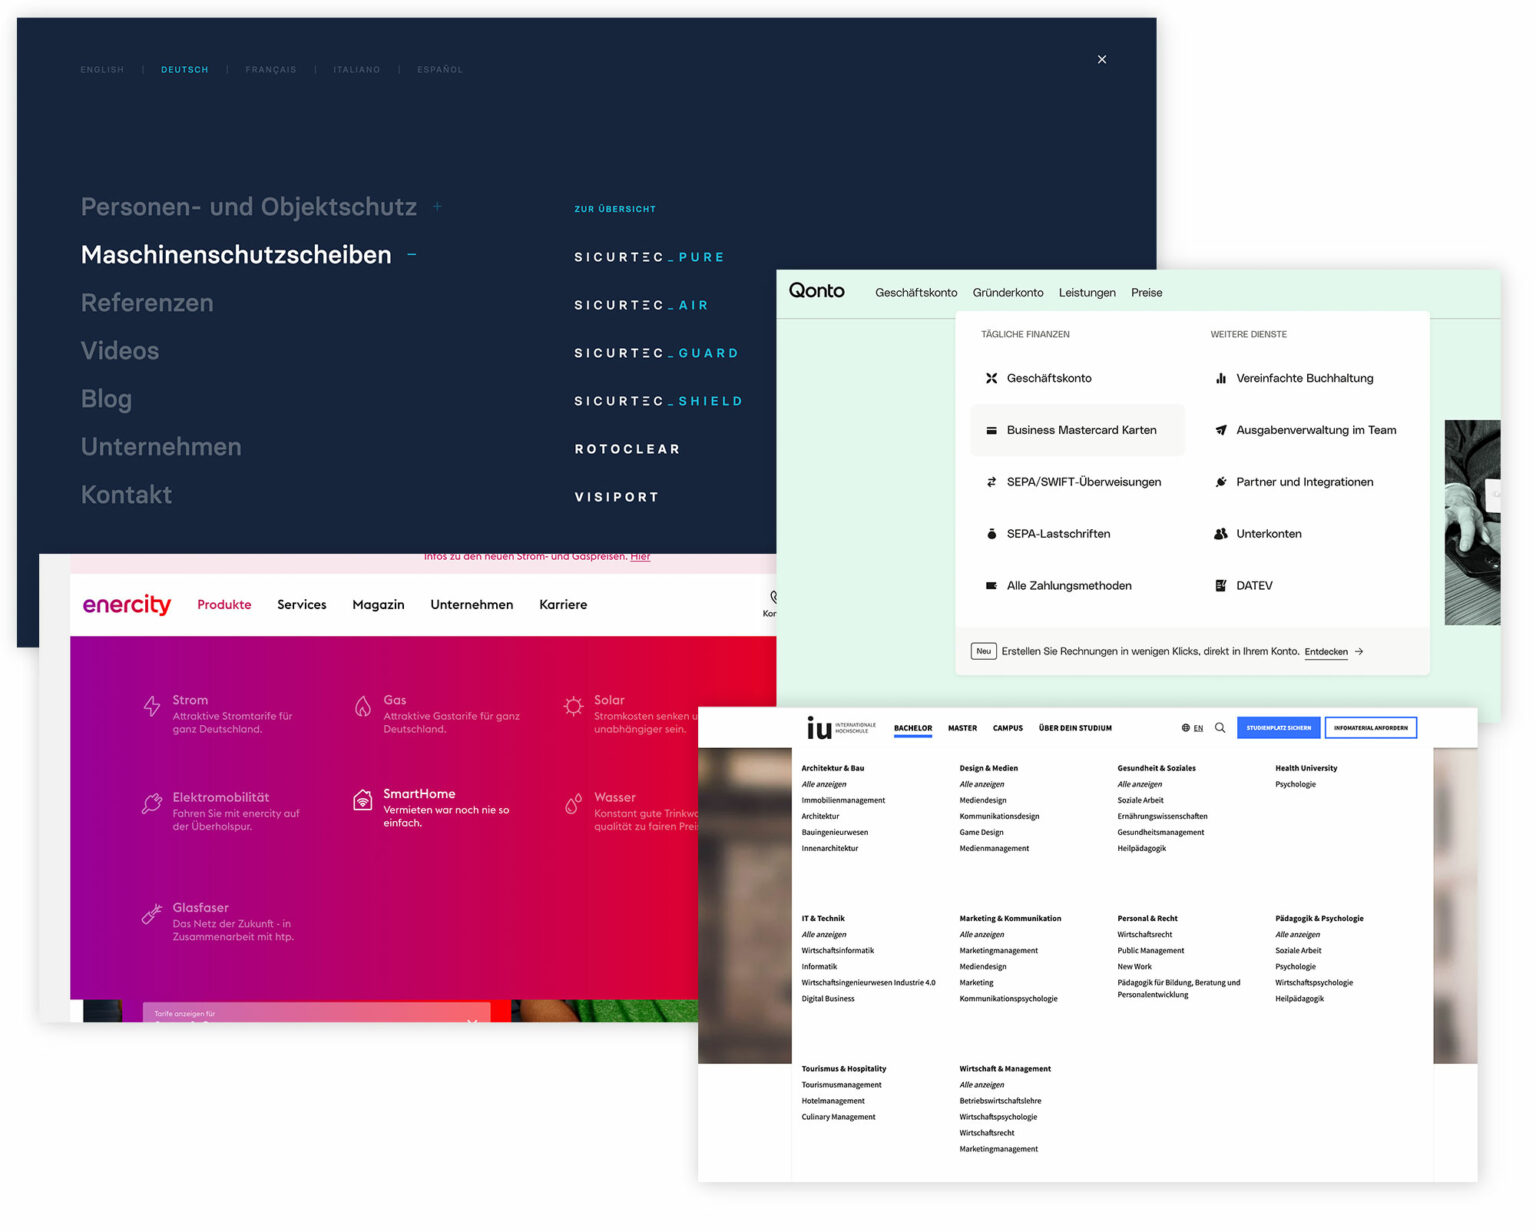
Task: Expand the Personen- und Objektschutz section
Action: [437, 206]
